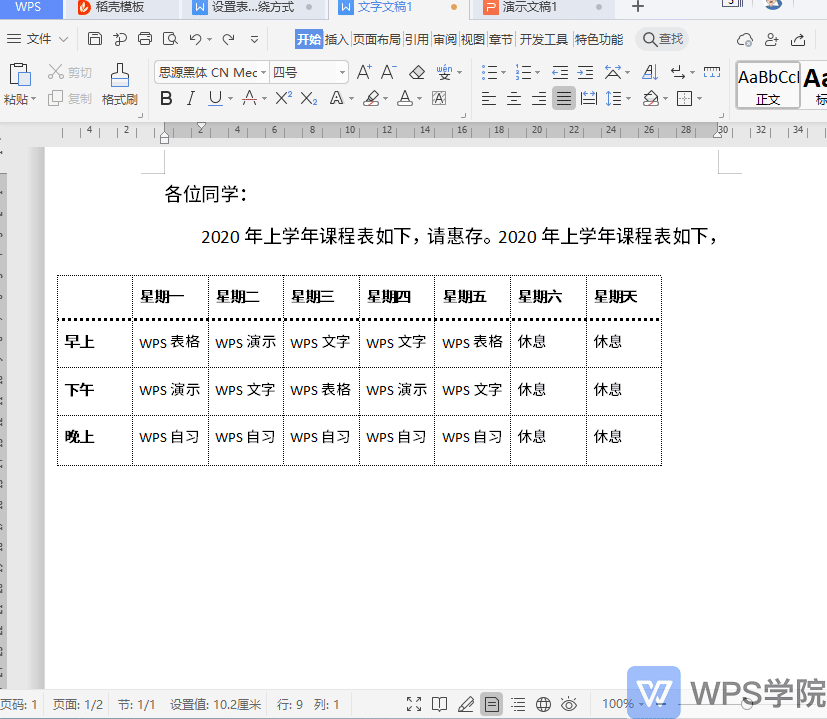Click the table borders icon

coord(684,98)
